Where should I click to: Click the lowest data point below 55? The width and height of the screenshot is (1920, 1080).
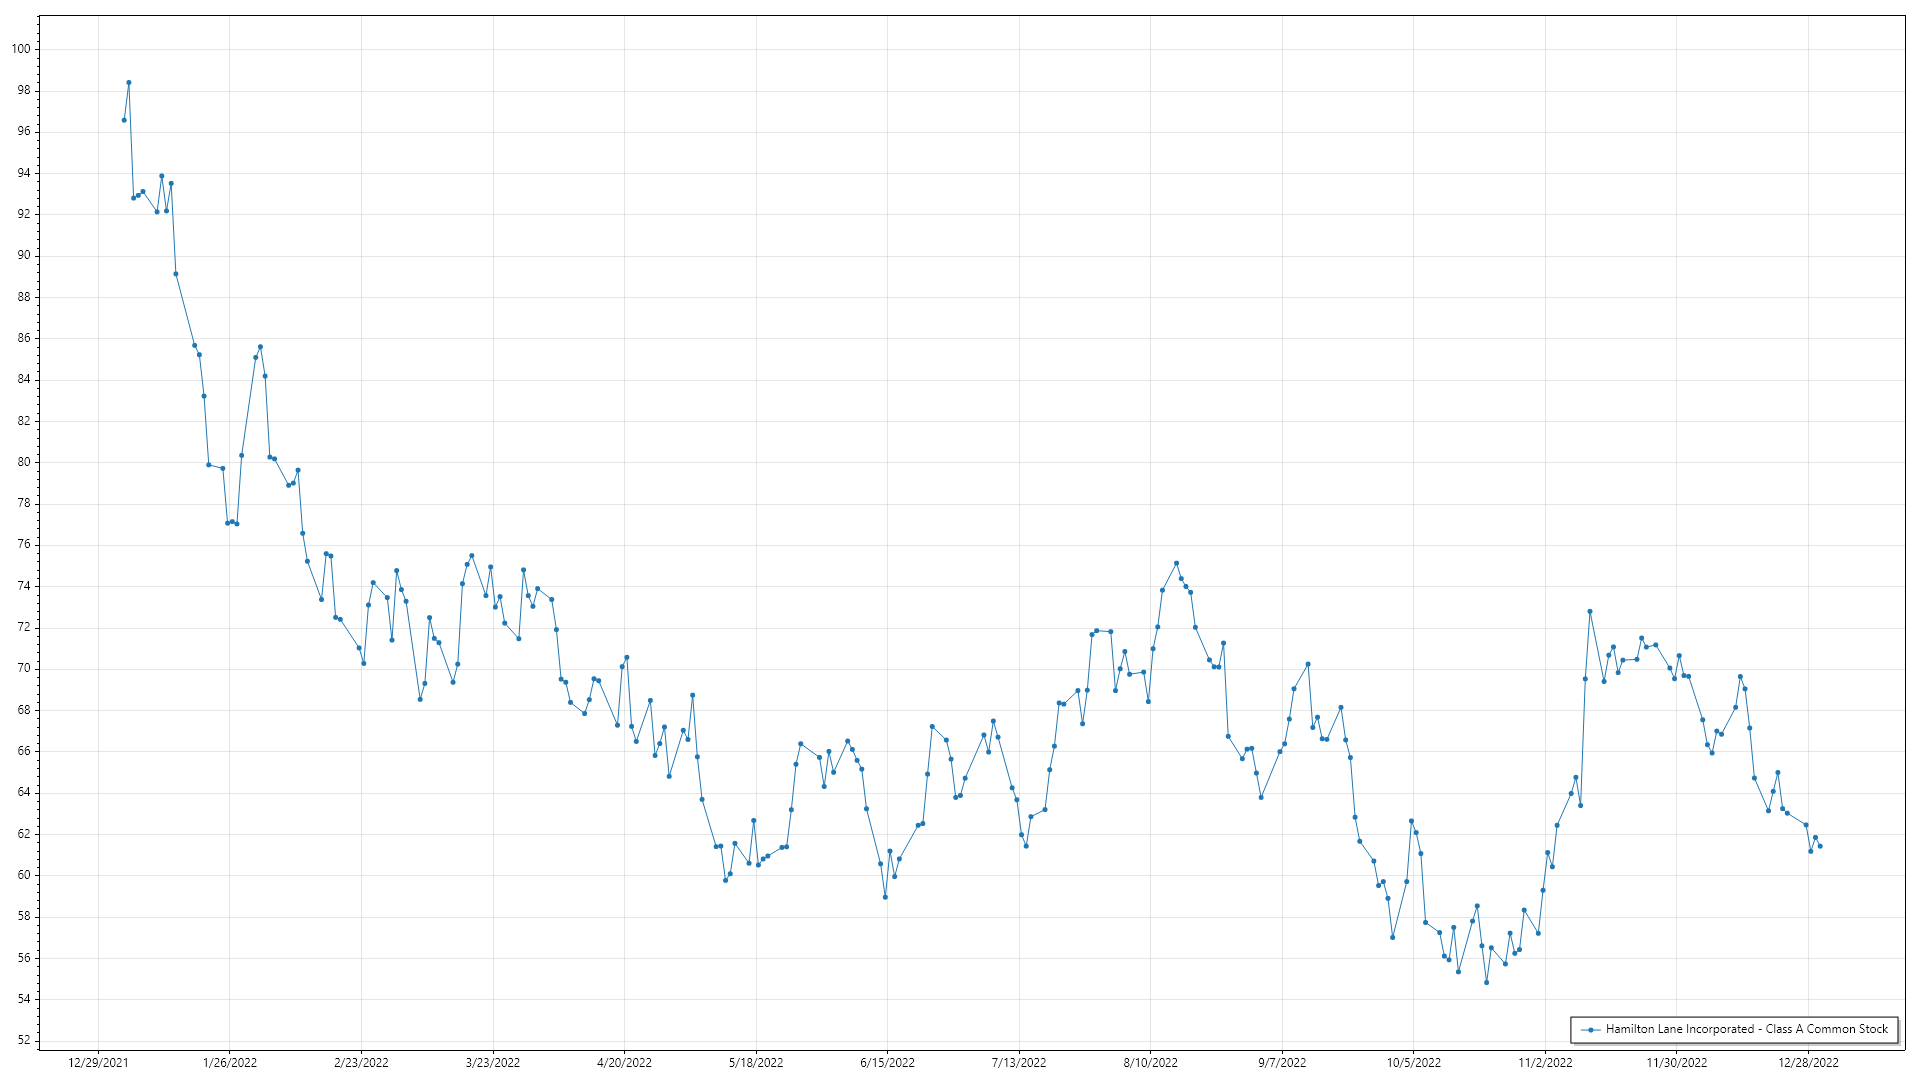coord(1486,983)
